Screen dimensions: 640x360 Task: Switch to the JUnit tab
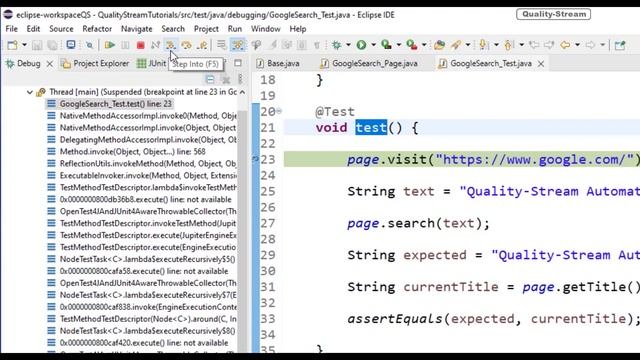[x=152, y=64]
